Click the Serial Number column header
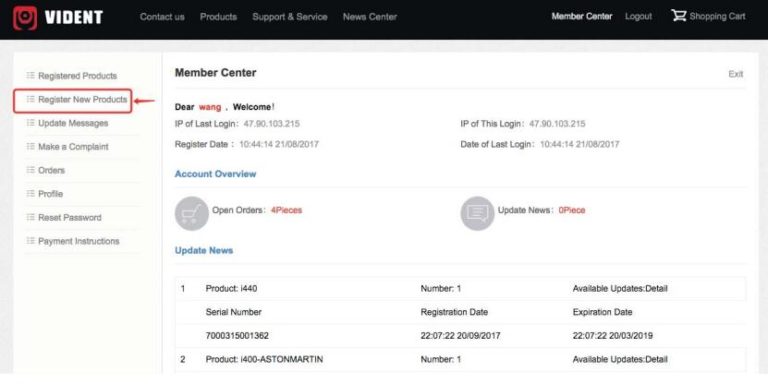Image resolution: width=768 pixels, height=384 pixels. [234, 312]
